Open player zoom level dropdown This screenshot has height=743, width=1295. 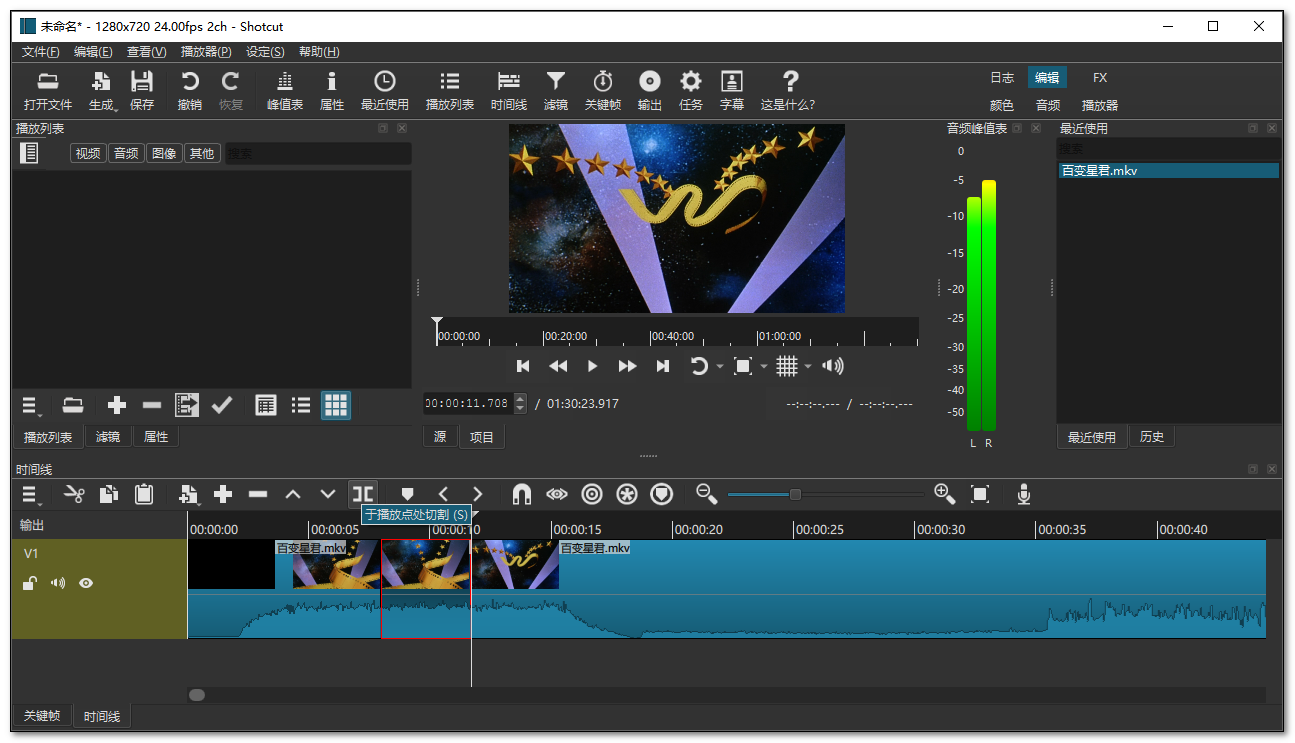[x=763, y=367]
